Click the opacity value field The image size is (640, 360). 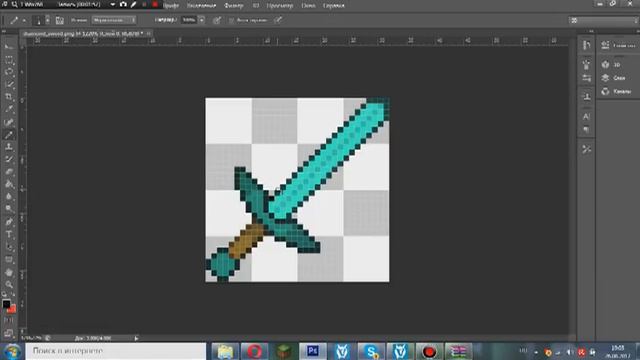tap(189, 20)
